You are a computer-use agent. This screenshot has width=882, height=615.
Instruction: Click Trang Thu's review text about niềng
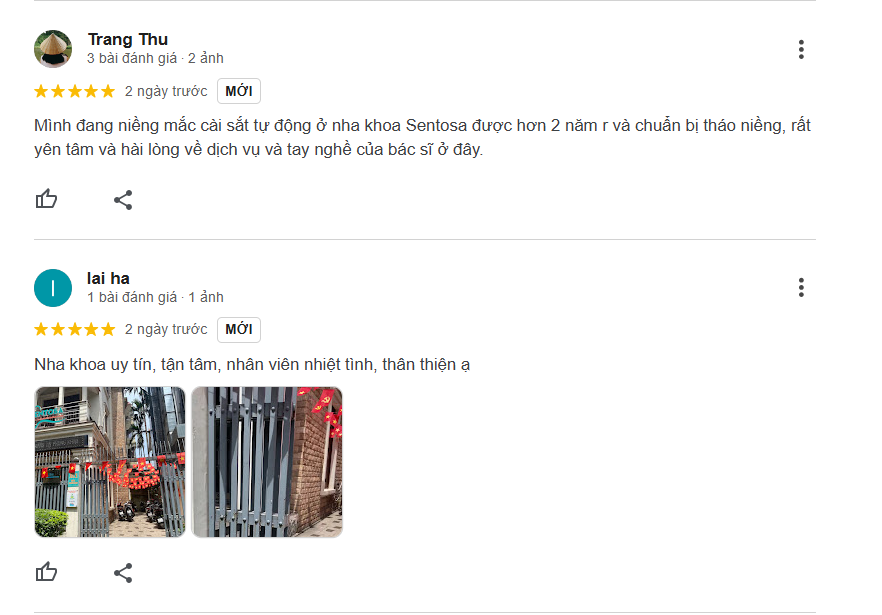(x=422, y=137)
